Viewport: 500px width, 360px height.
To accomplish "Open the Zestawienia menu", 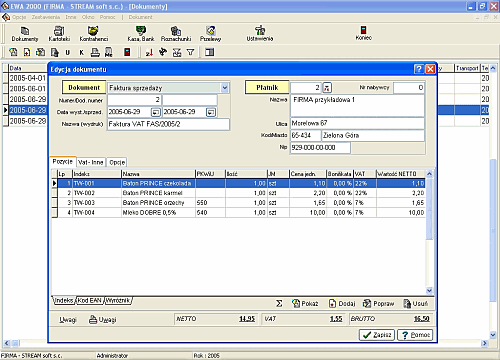I will pyautogui.click(x=46, y=17).
